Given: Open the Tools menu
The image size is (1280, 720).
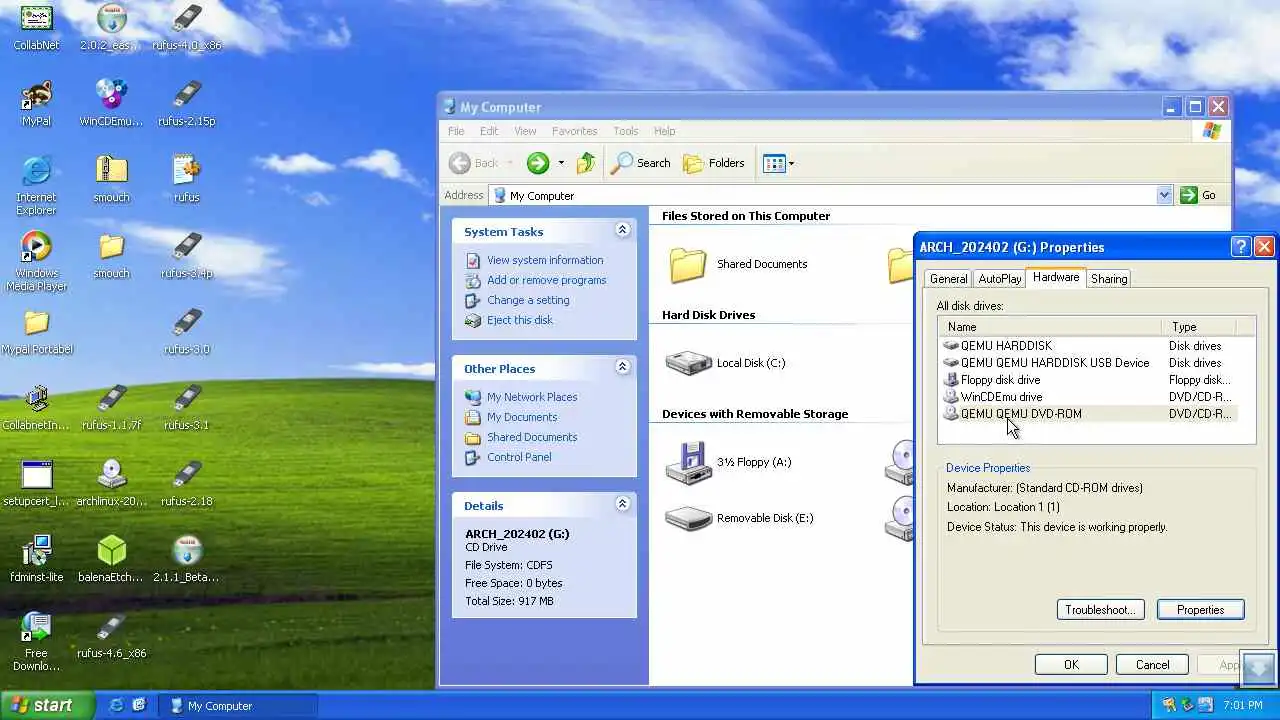Looking at the screenshot, I should click(x=626, y=131).
